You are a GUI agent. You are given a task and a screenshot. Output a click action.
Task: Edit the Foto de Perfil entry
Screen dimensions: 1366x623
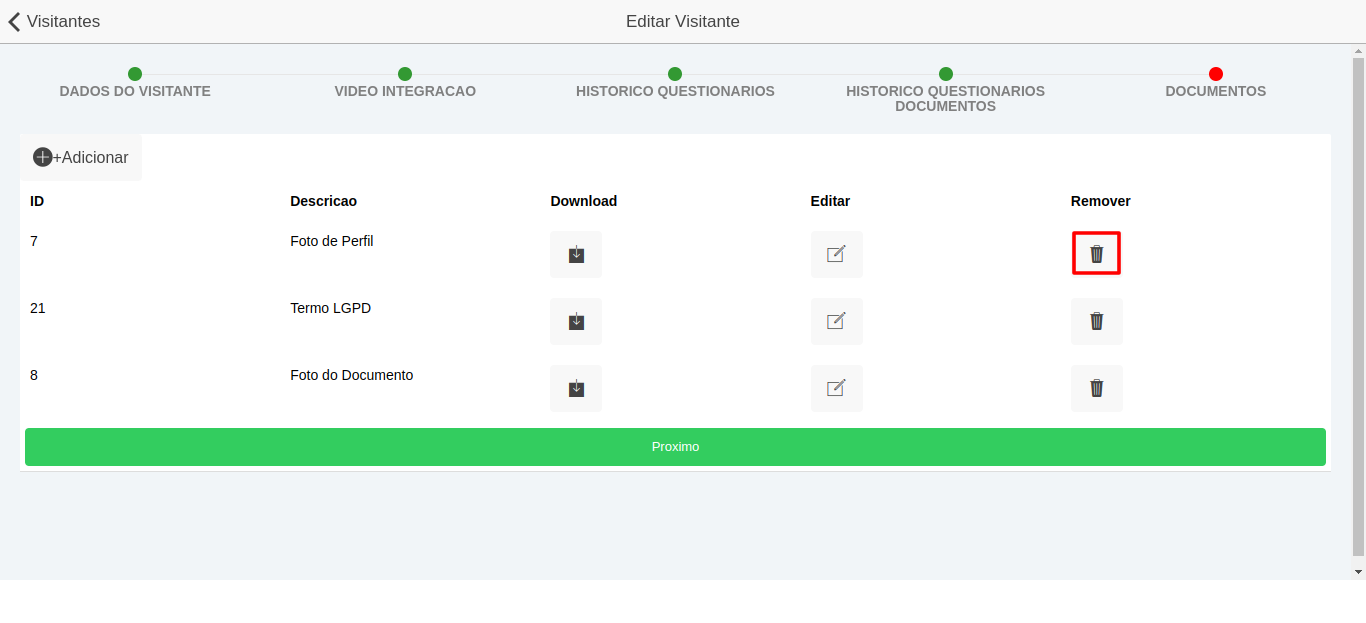pos(836,254)
